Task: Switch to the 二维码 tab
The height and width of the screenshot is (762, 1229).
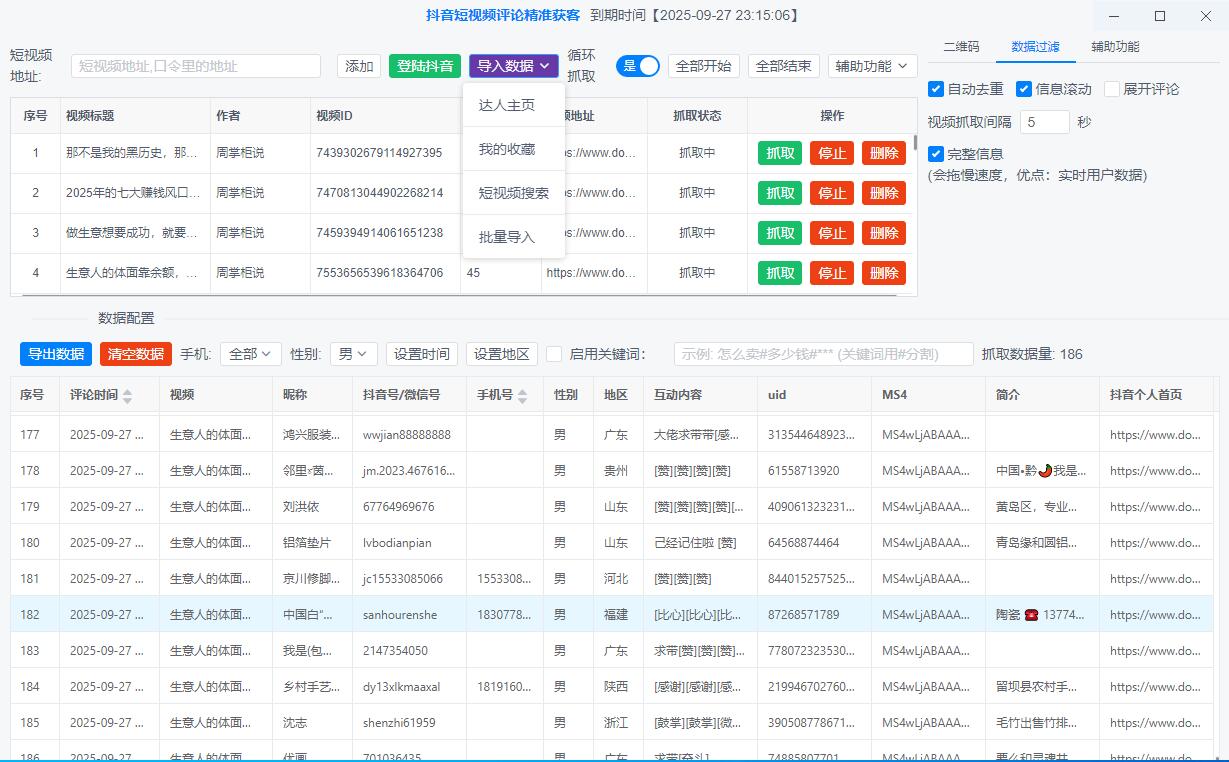Action: [961, 47]
